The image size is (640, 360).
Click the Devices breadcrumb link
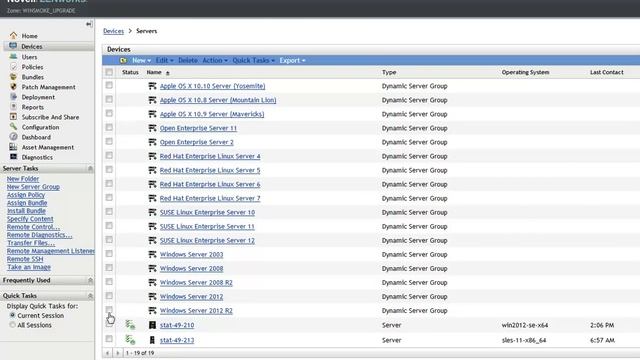pos(113,31)
